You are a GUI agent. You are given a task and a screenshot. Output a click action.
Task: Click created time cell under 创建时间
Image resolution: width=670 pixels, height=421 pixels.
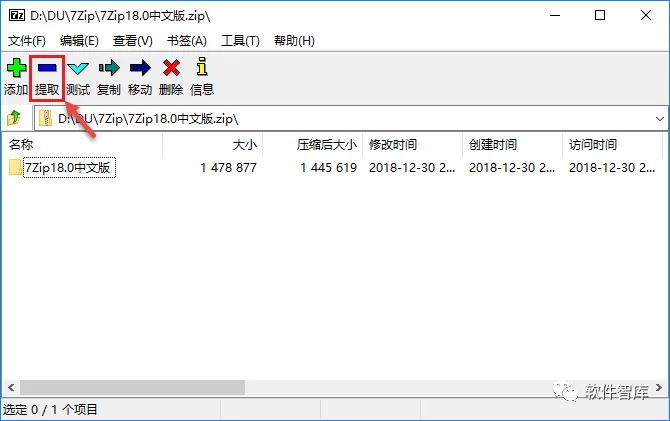click(512, 168)
